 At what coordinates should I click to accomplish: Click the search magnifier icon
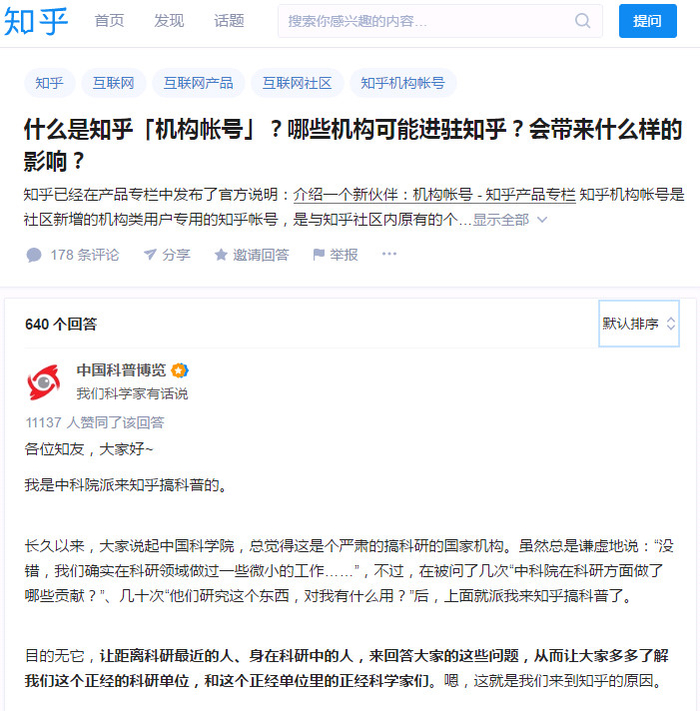click(x=583, y=21)
